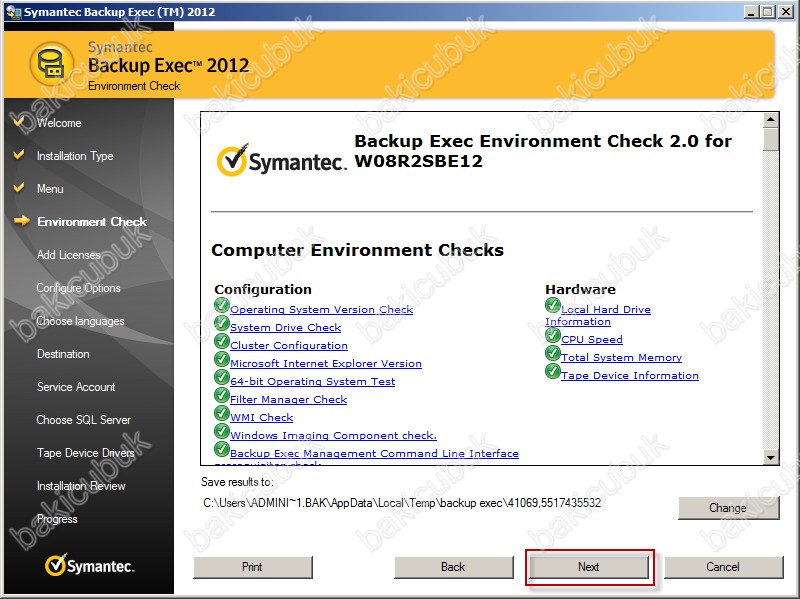Open the Backup Exec Management Command Line Interface link

(x=374, y=454)
